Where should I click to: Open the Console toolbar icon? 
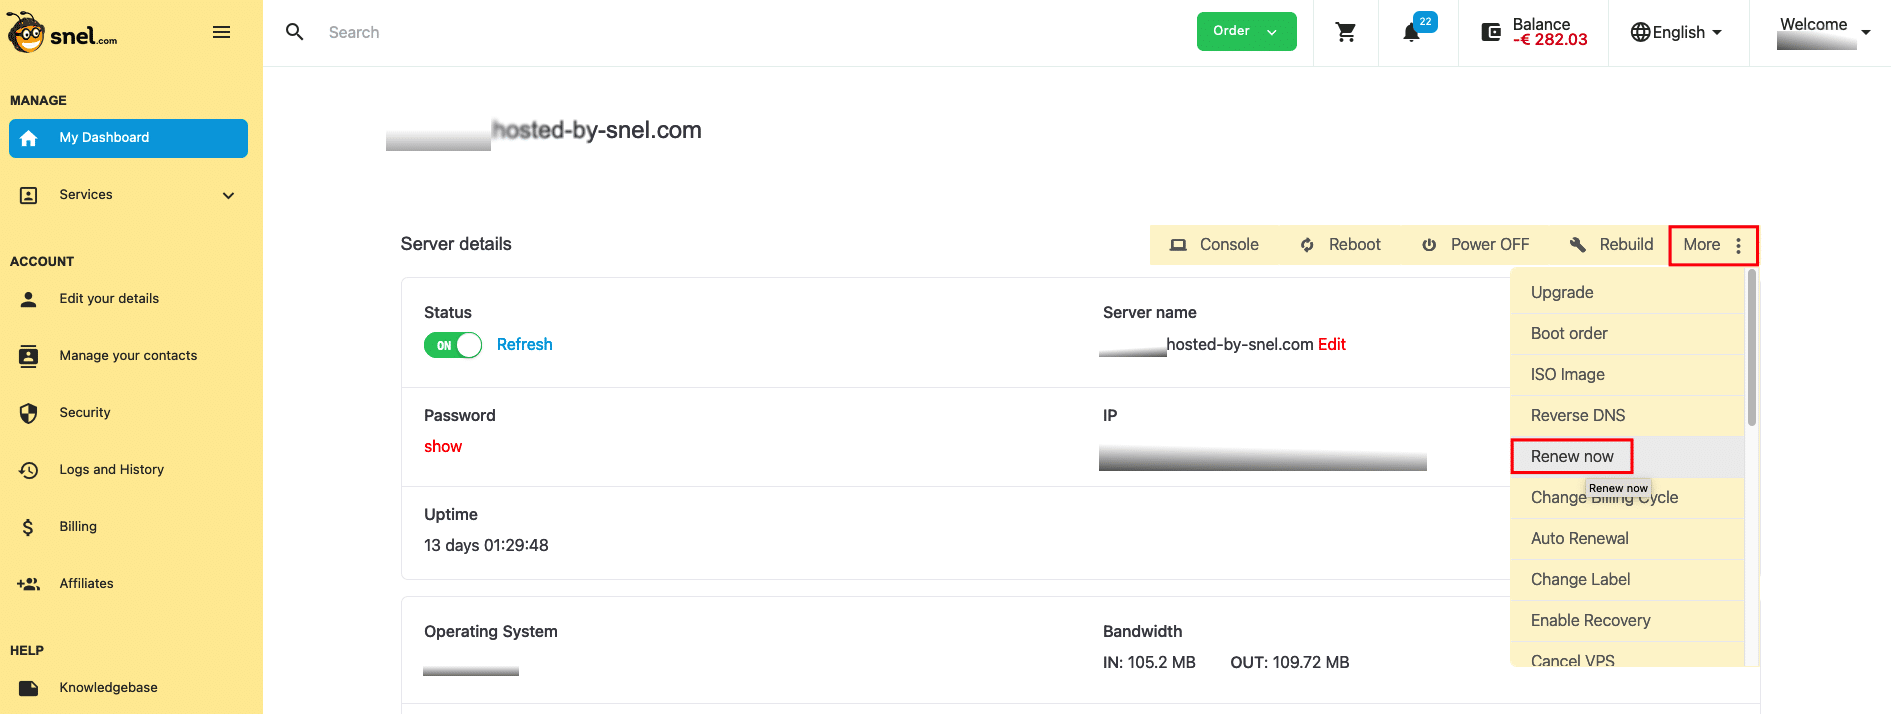(1178, 245)
